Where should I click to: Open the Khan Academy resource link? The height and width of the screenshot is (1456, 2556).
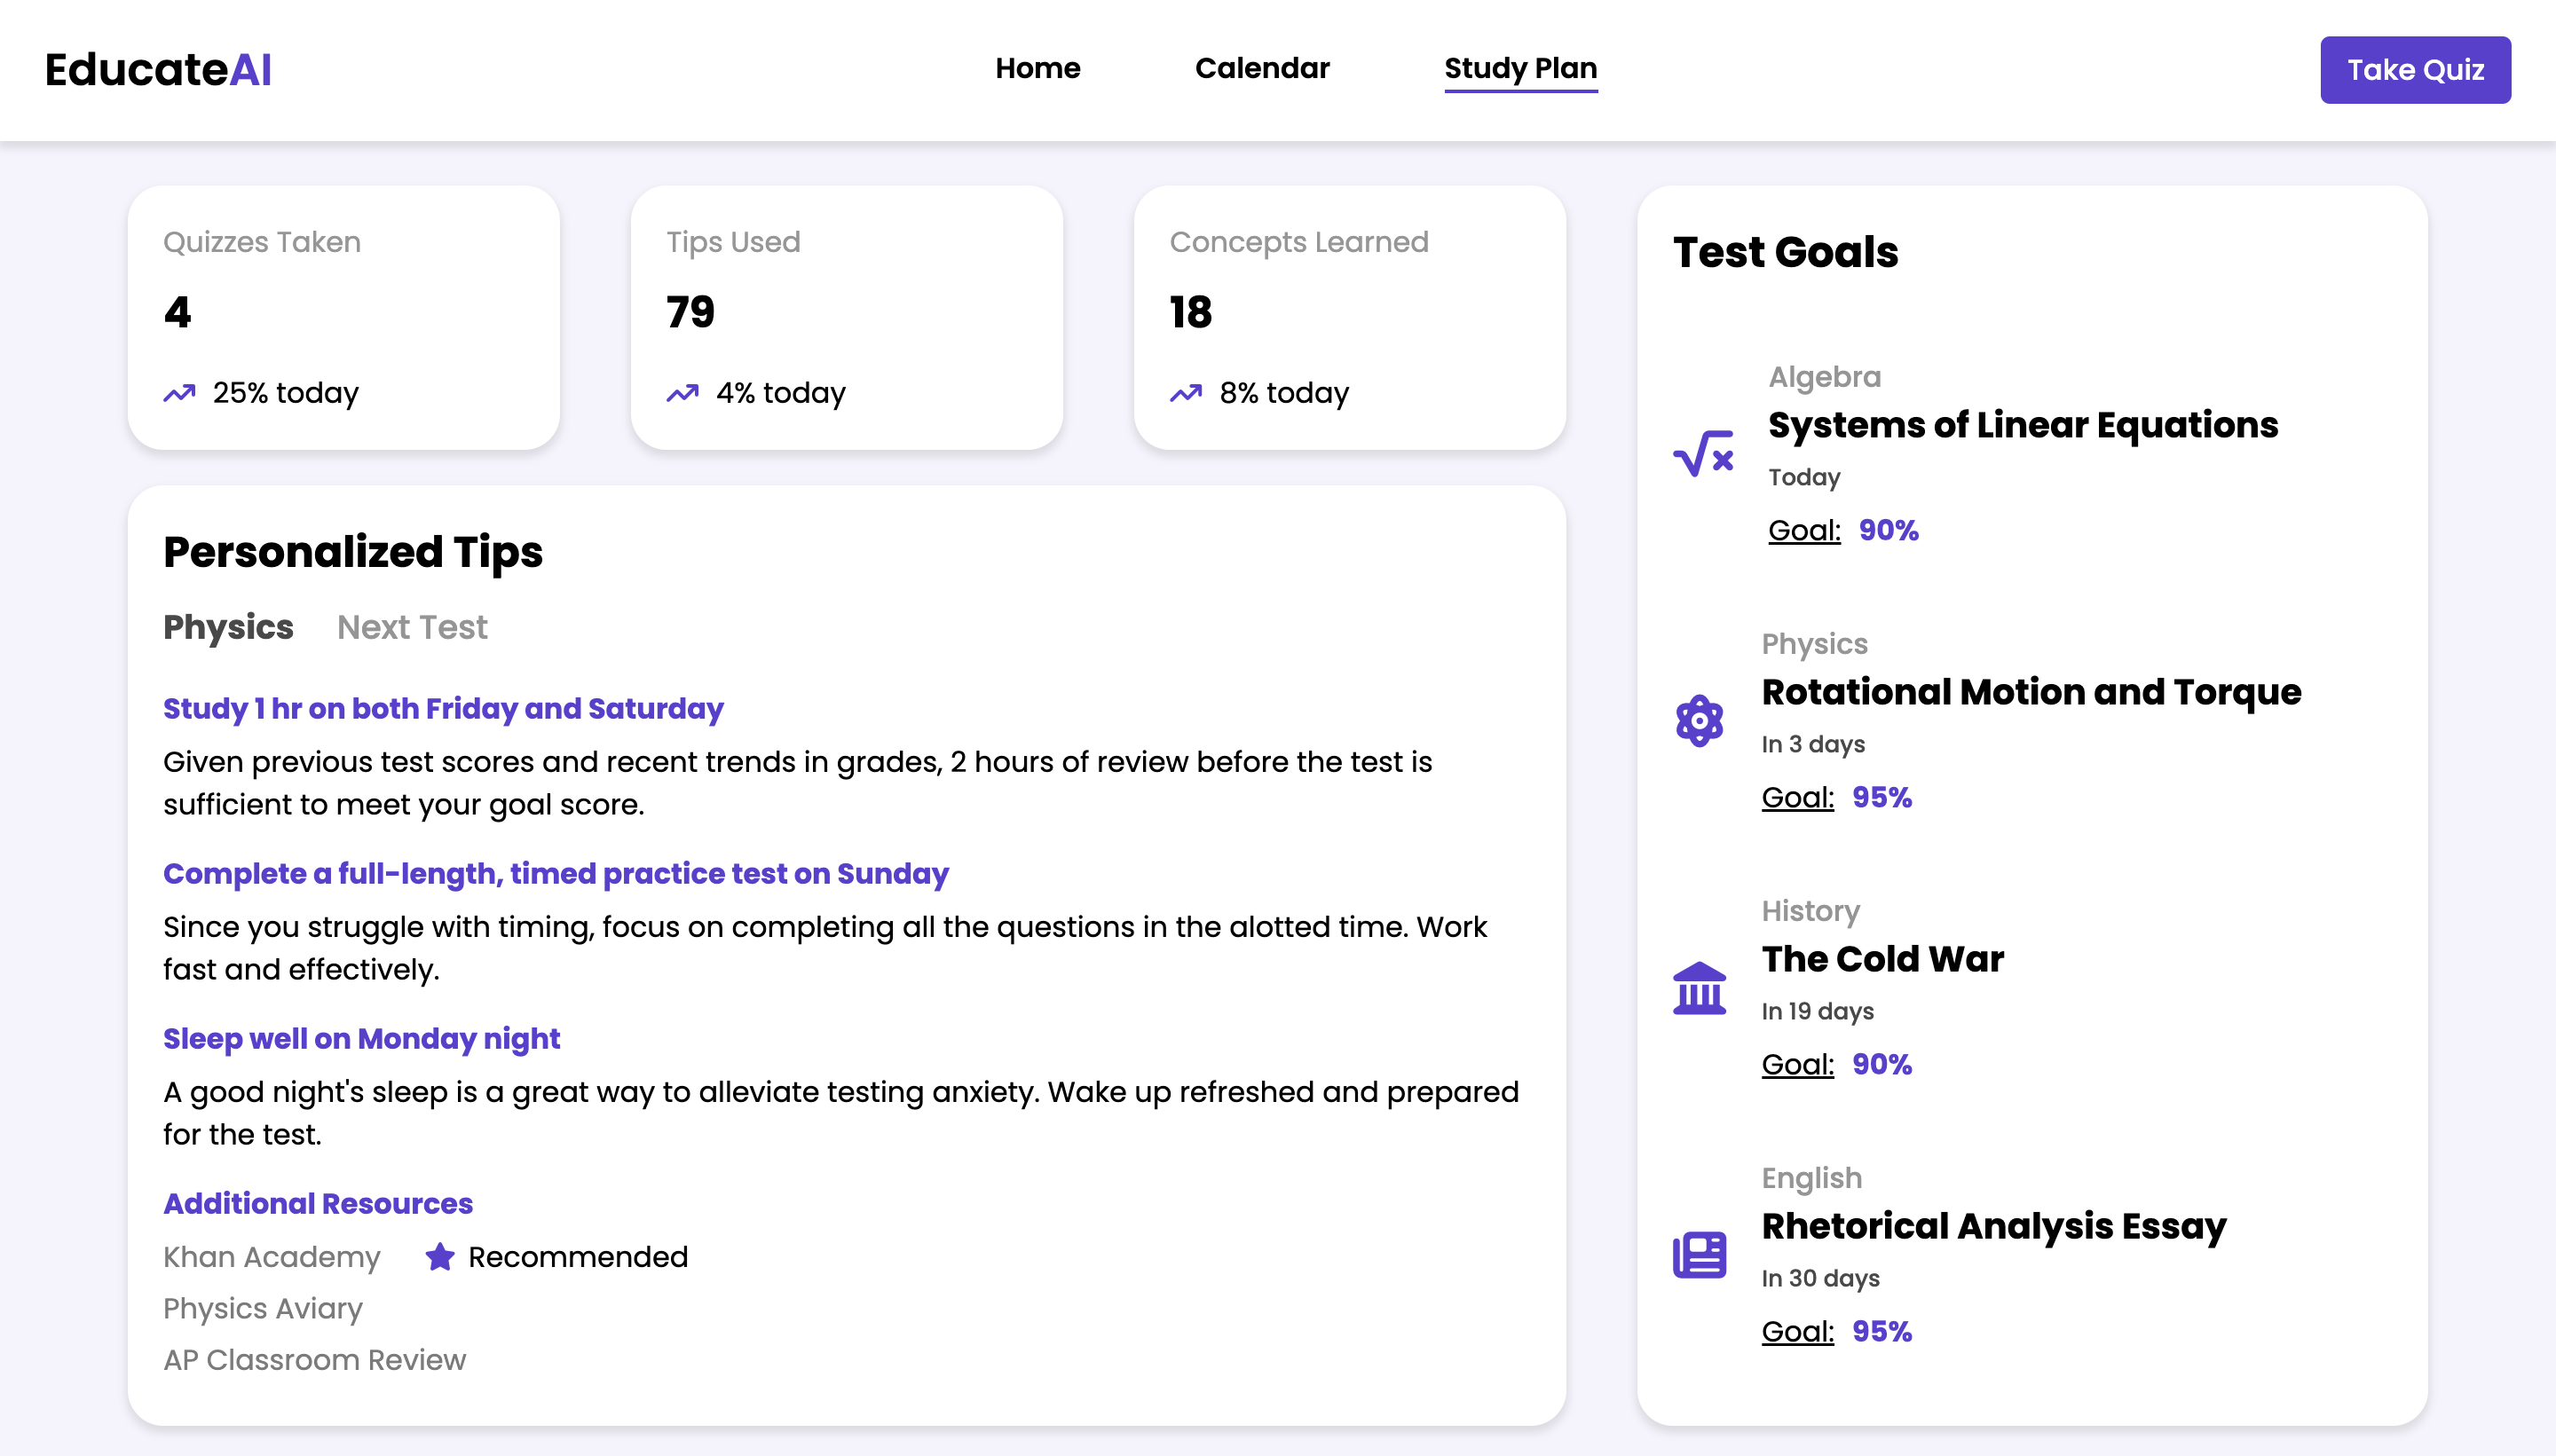(x=271, y=1257)
